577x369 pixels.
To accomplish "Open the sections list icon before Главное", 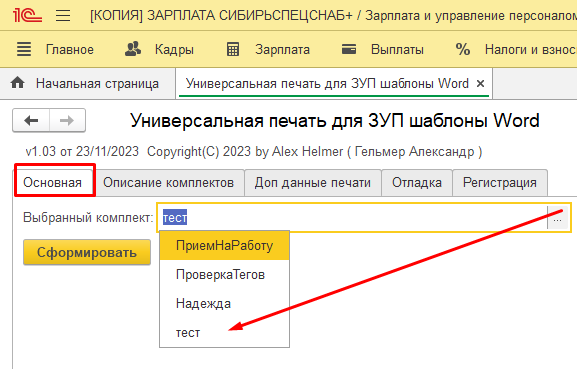I will click(24, 49).
